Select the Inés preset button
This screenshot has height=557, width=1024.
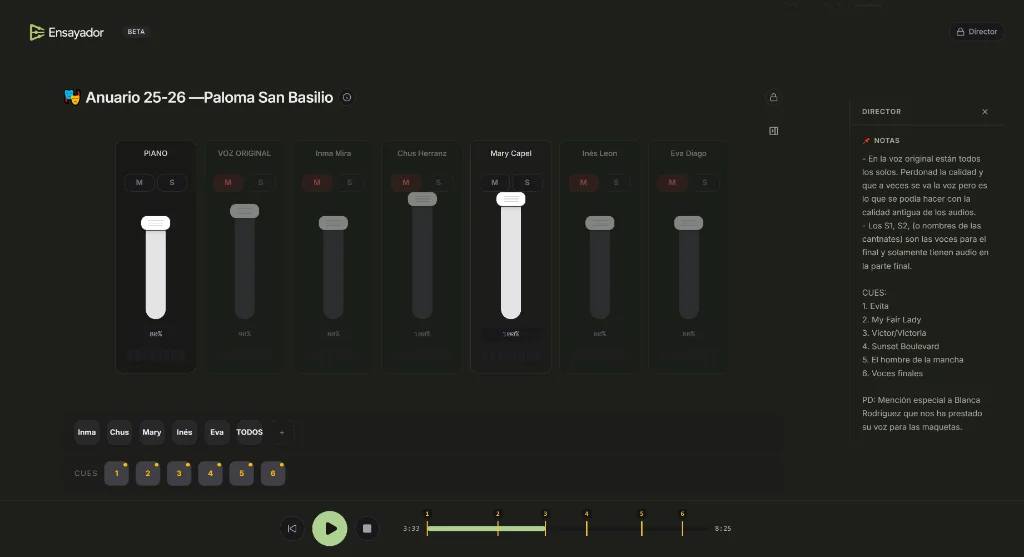pos(184,432)
